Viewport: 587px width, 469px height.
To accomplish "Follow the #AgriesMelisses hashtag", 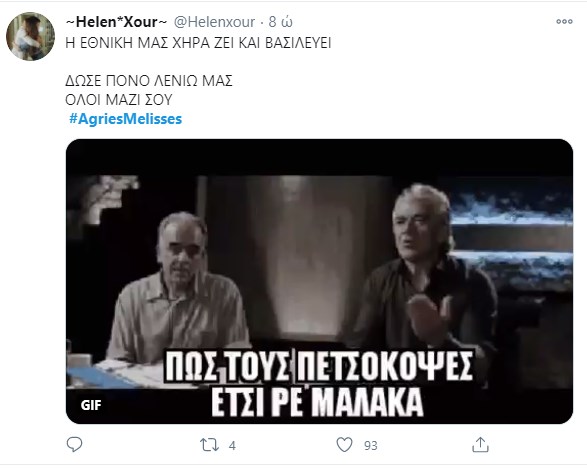I will tap(125, 119).
